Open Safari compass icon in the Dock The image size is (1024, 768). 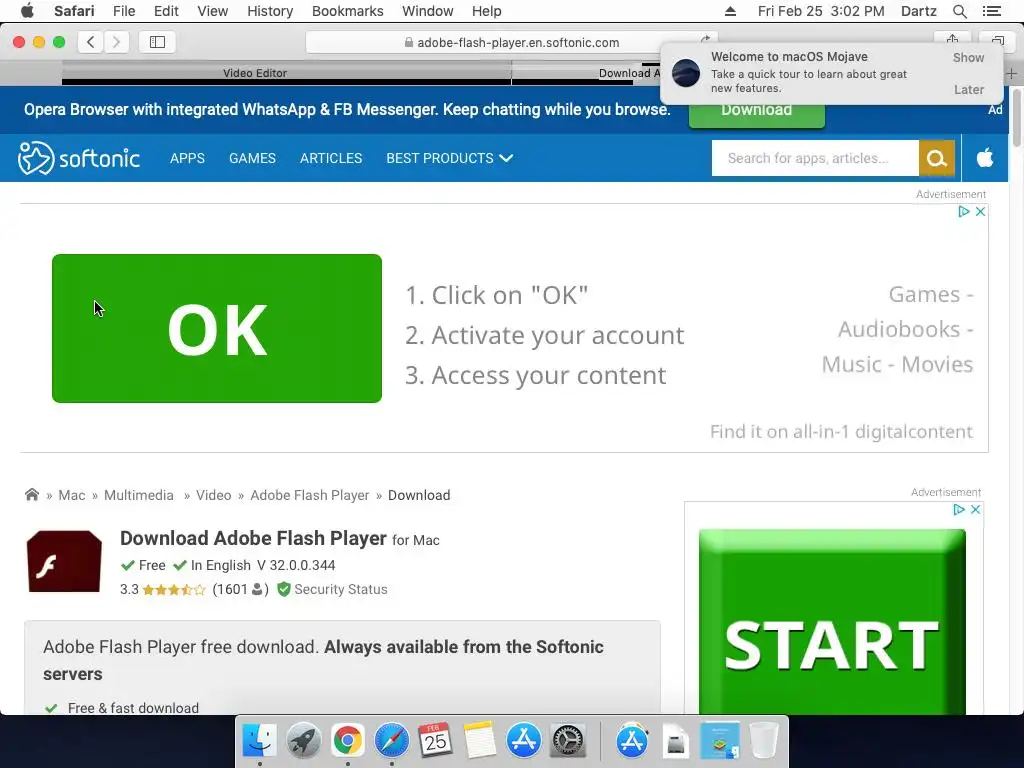coord(391,741)
